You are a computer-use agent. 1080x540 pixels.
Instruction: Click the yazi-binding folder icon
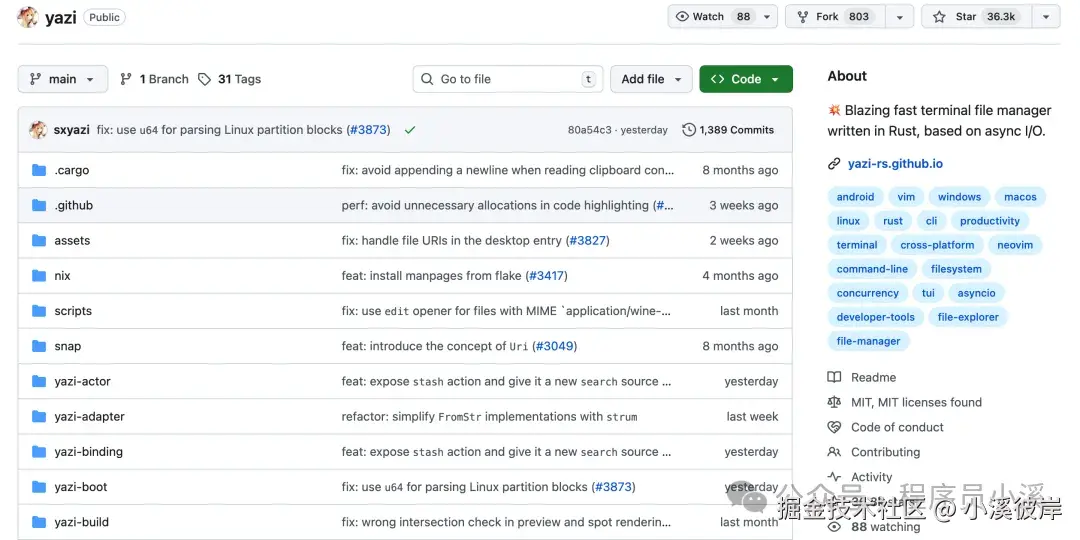tap(39, 451)
